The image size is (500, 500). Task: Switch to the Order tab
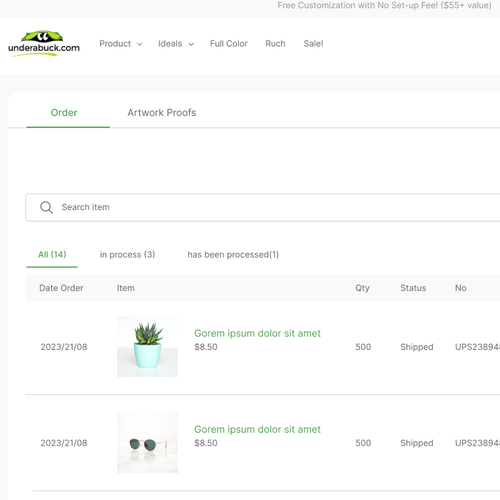tap(64, 113)
